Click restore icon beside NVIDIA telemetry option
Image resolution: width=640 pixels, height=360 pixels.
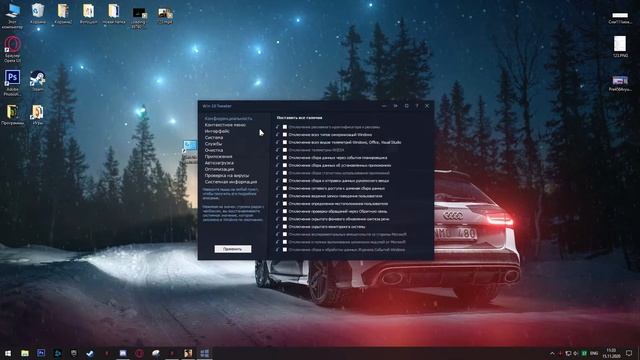click(278, 150)
